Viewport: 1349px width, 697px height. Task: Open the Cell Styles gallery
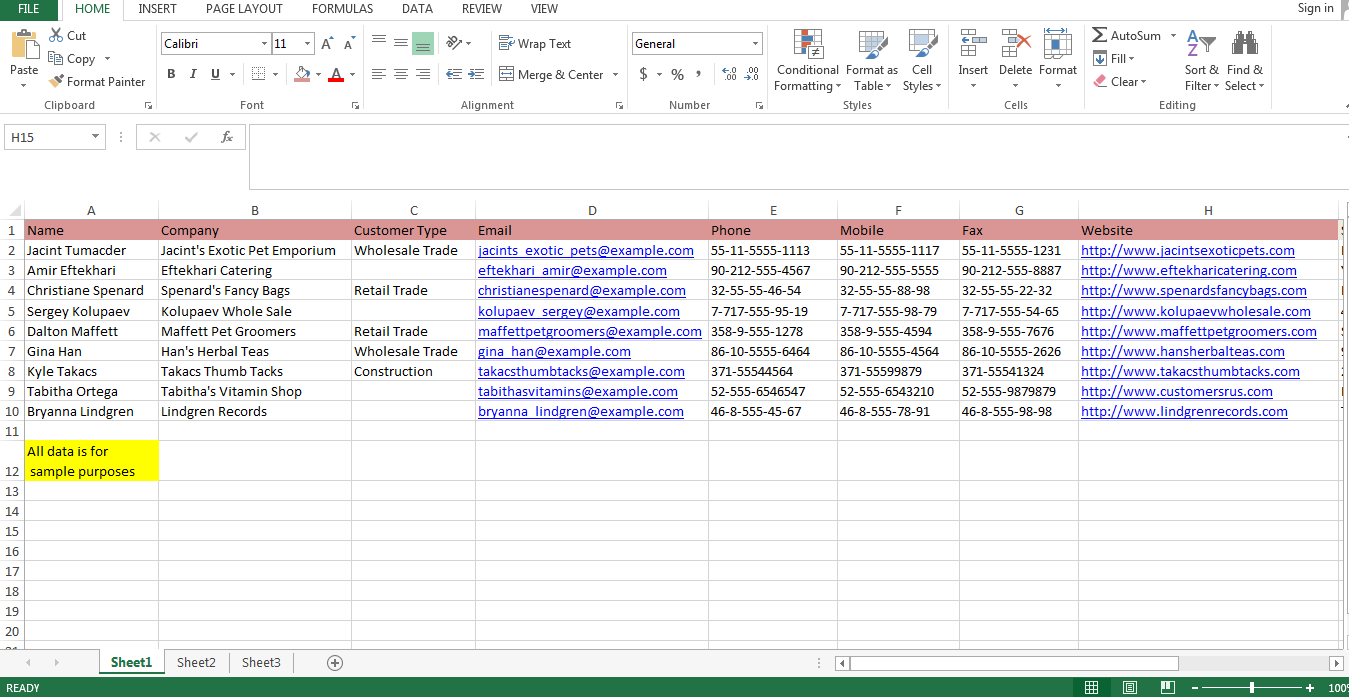click(x=922, y=61)
